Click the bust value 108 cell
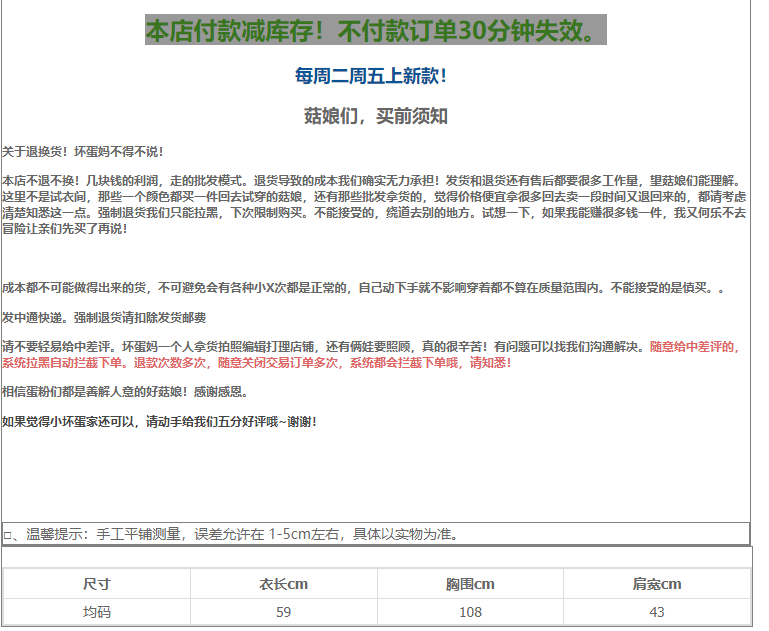Image resolution: width=769 pixels, height=631 pixels. coord(470,611)
